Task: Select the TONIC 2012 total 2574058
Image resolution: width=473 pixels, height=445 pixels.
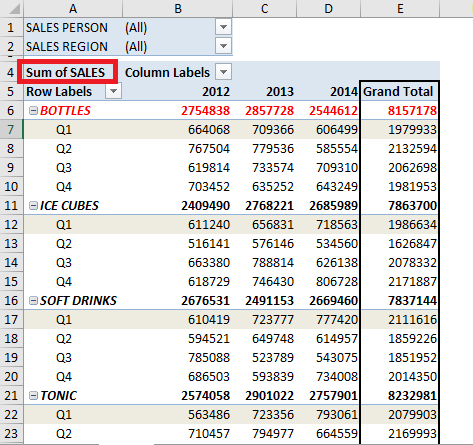Action: tap(178, 396)
